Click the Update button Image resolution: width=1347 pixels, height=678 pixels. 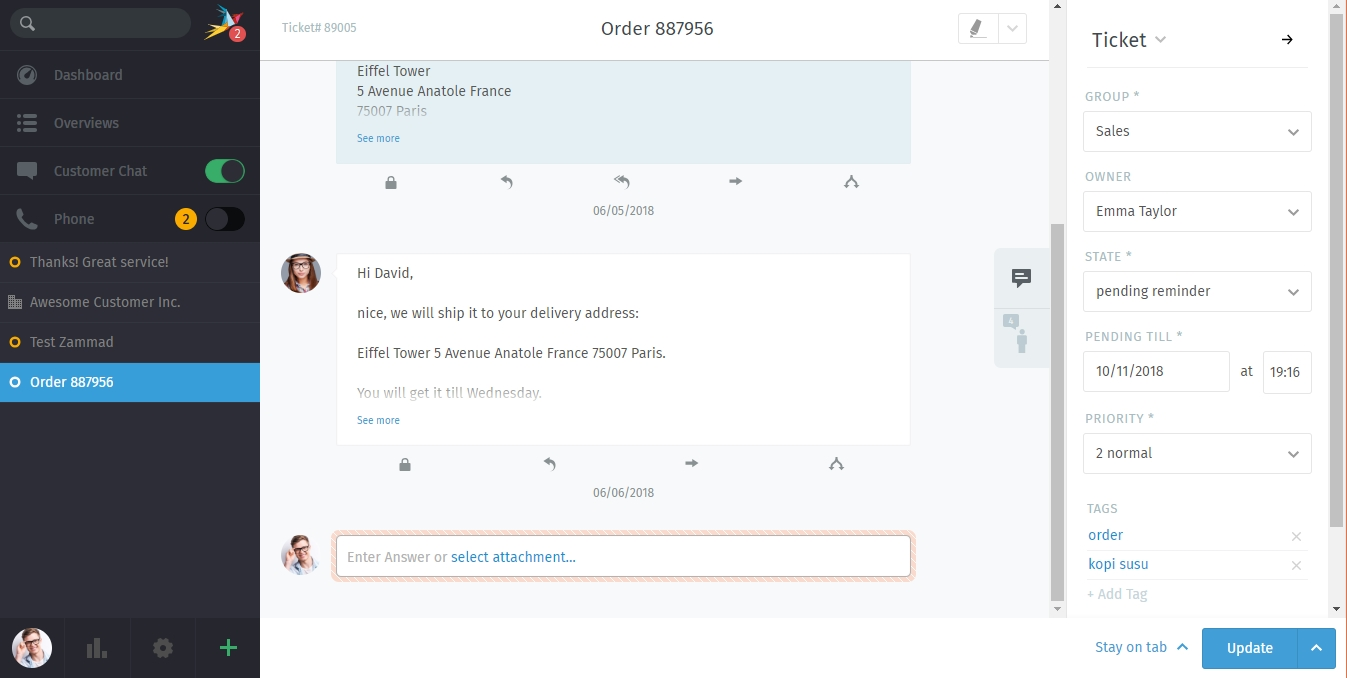coord(1249,648)
